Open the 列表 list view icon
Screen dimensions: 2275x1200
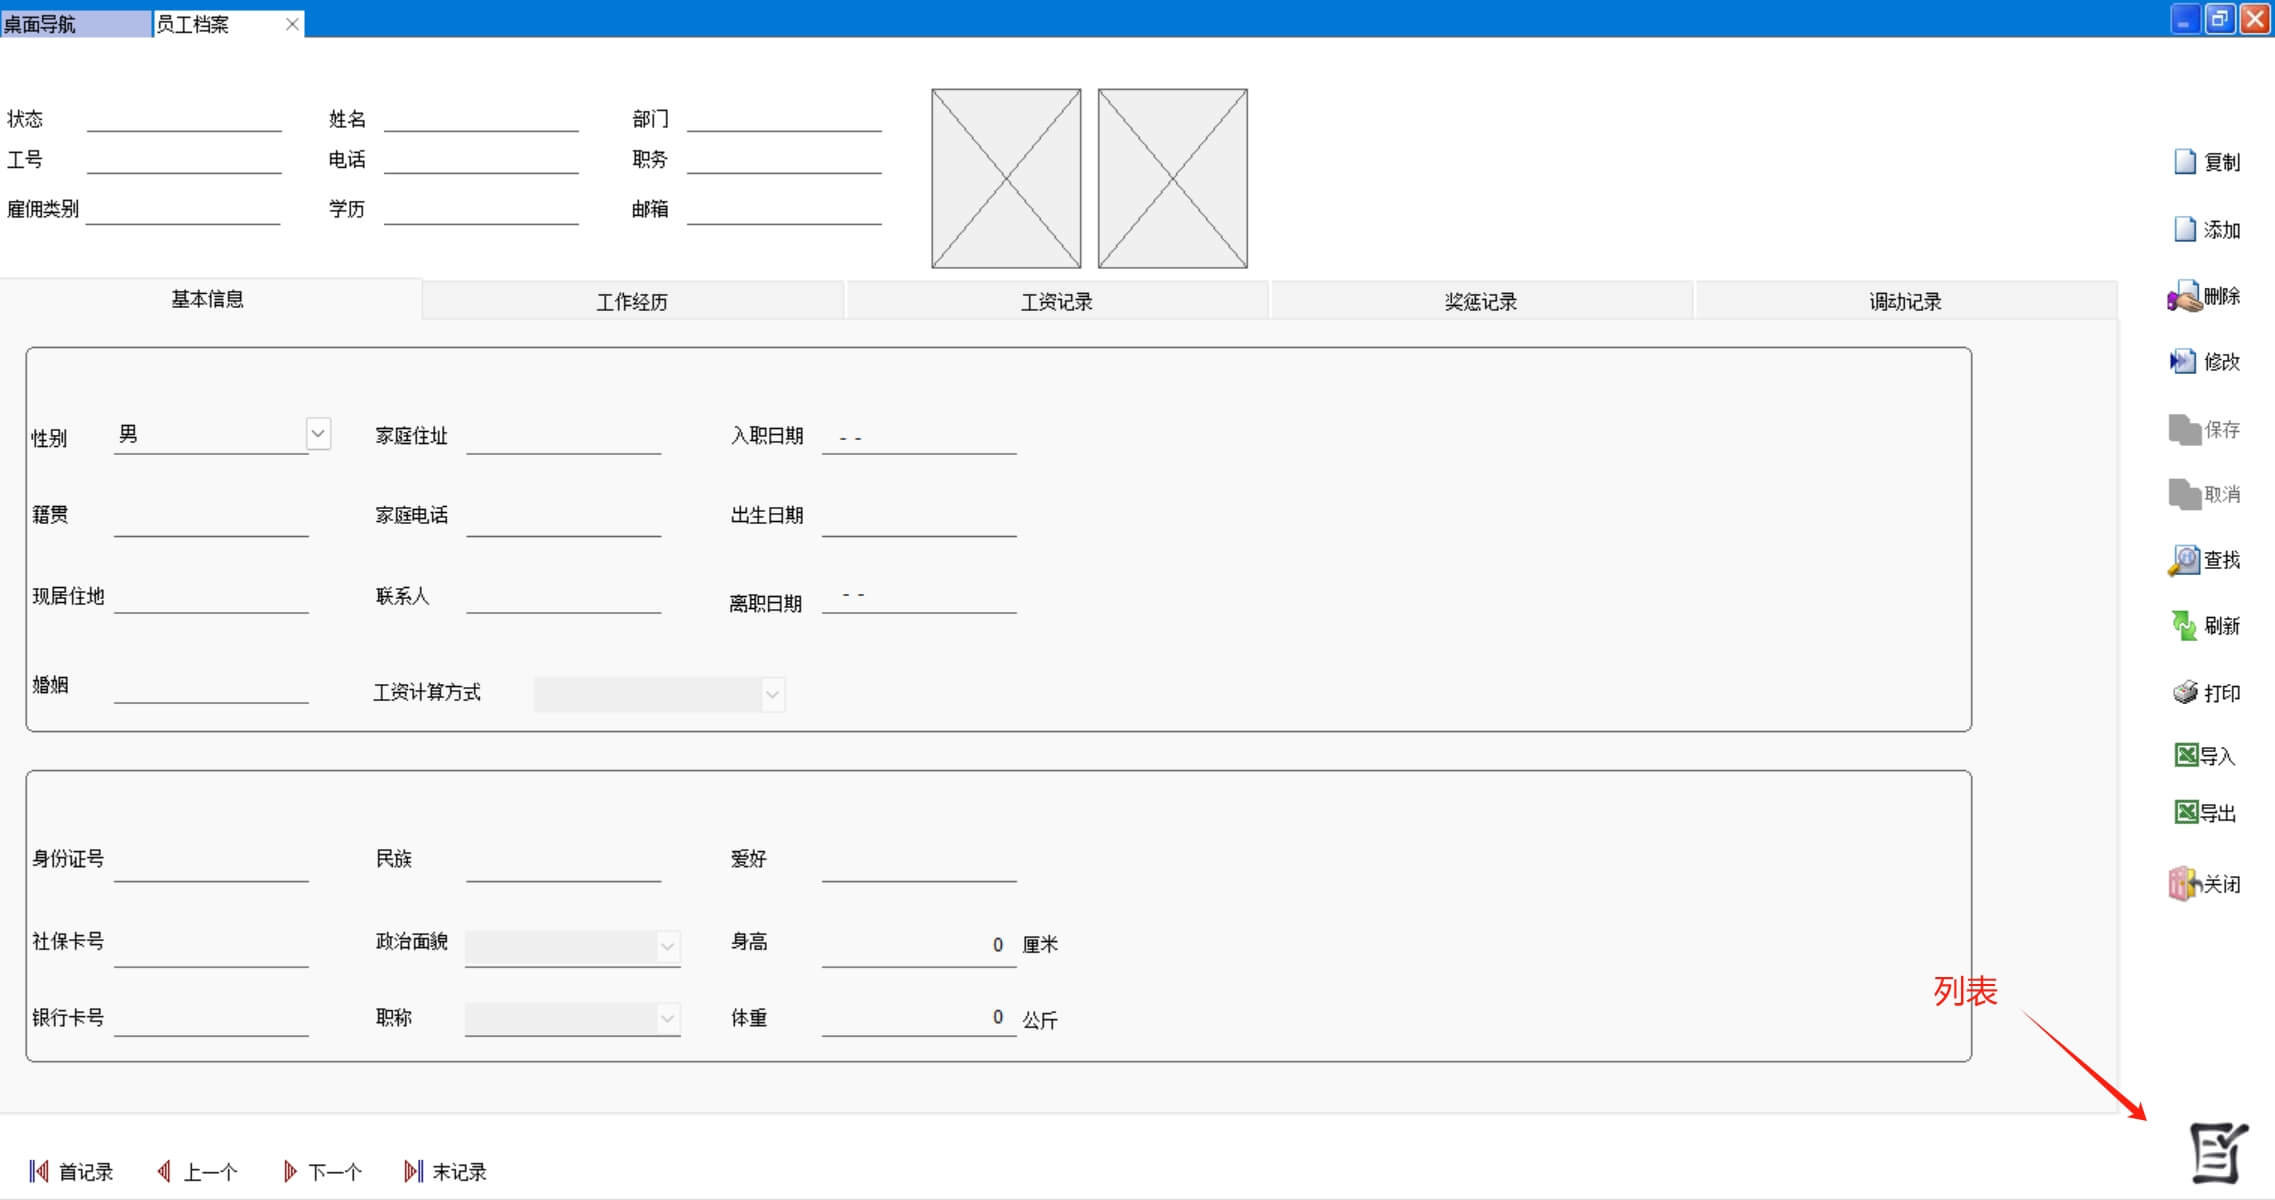2219,1152
